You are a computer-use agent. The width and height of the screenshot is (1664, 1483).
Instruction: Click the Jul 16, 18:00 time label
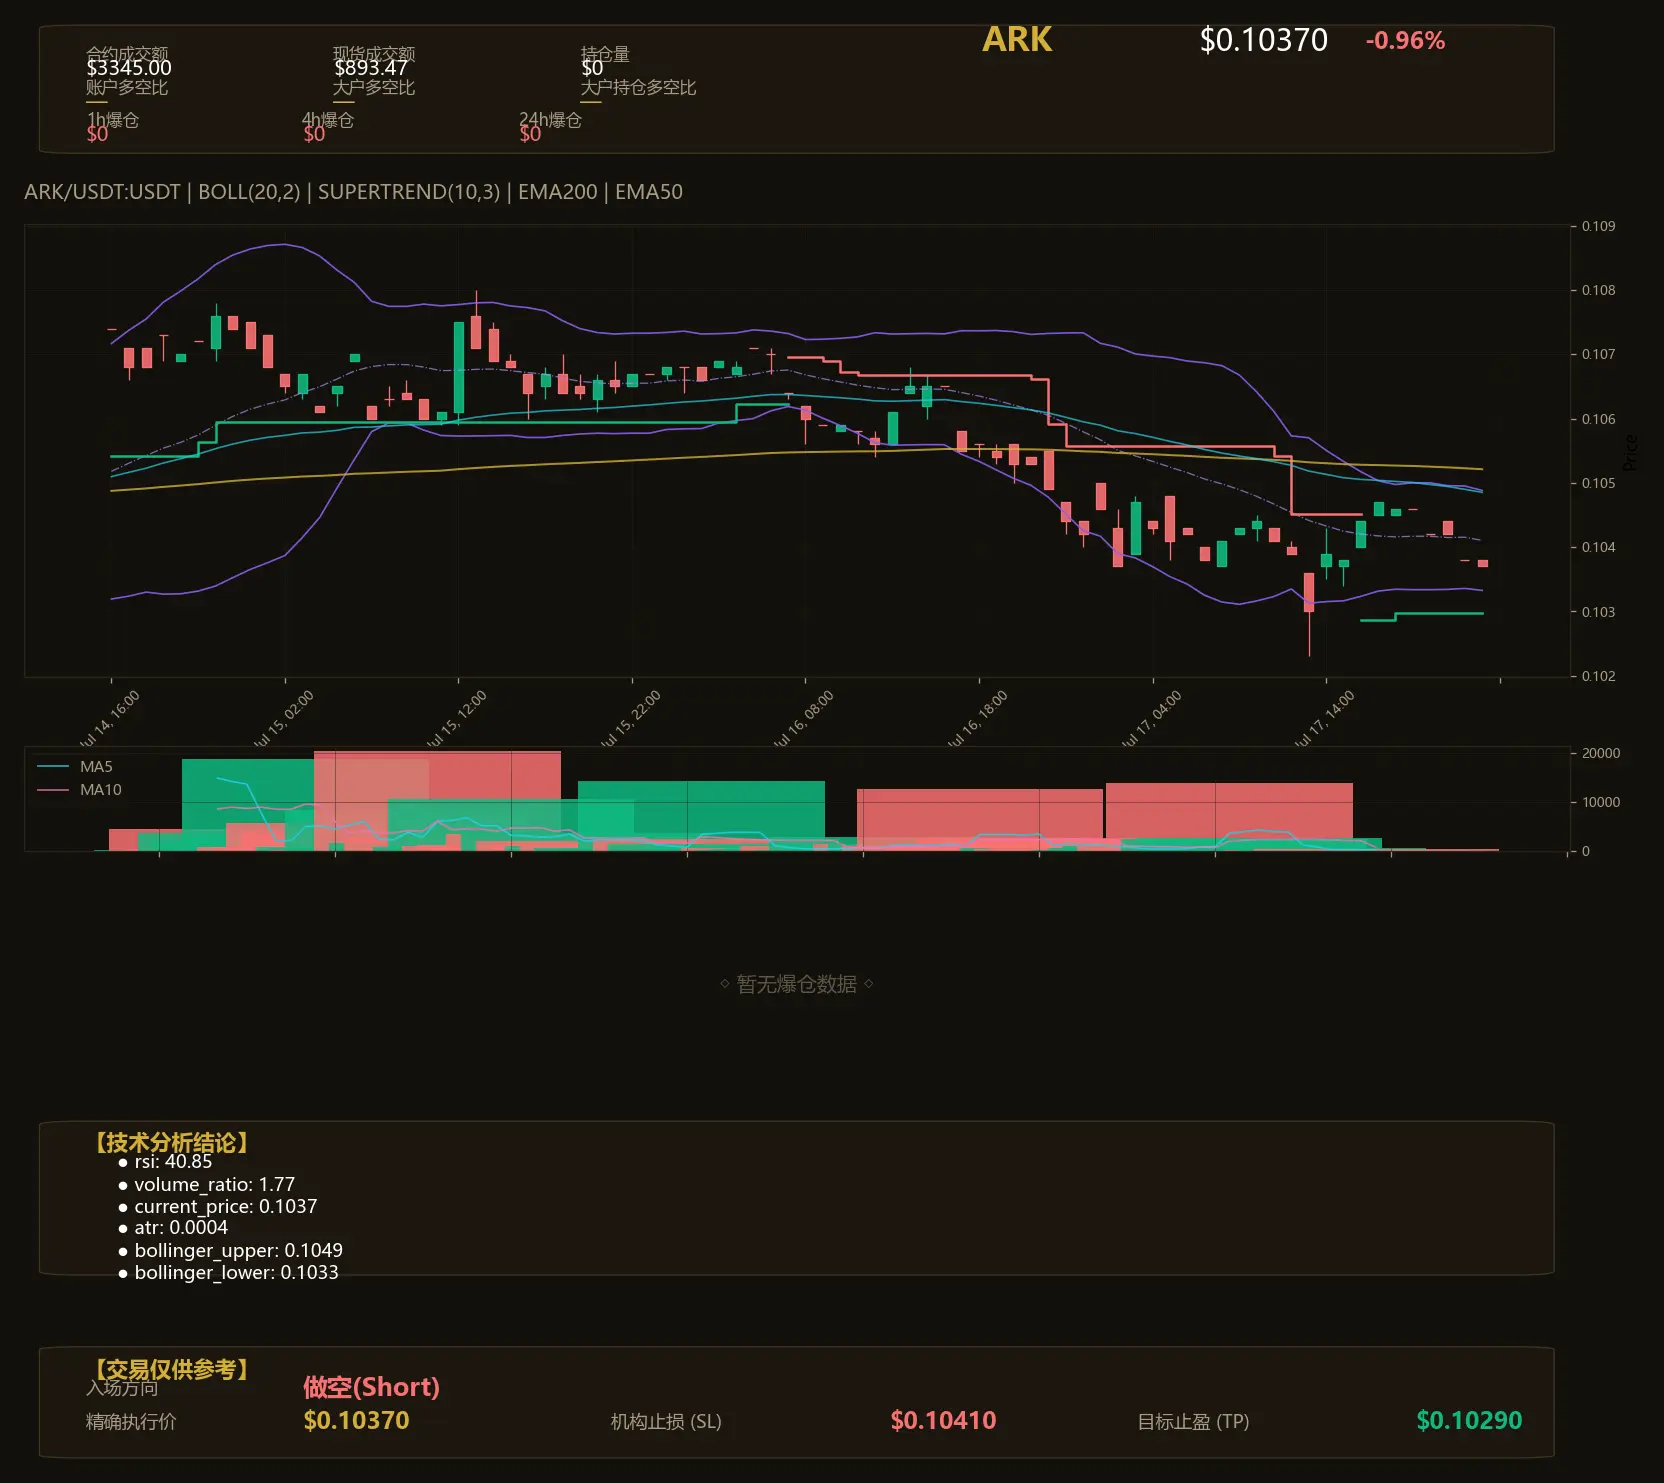click(978, 719)
